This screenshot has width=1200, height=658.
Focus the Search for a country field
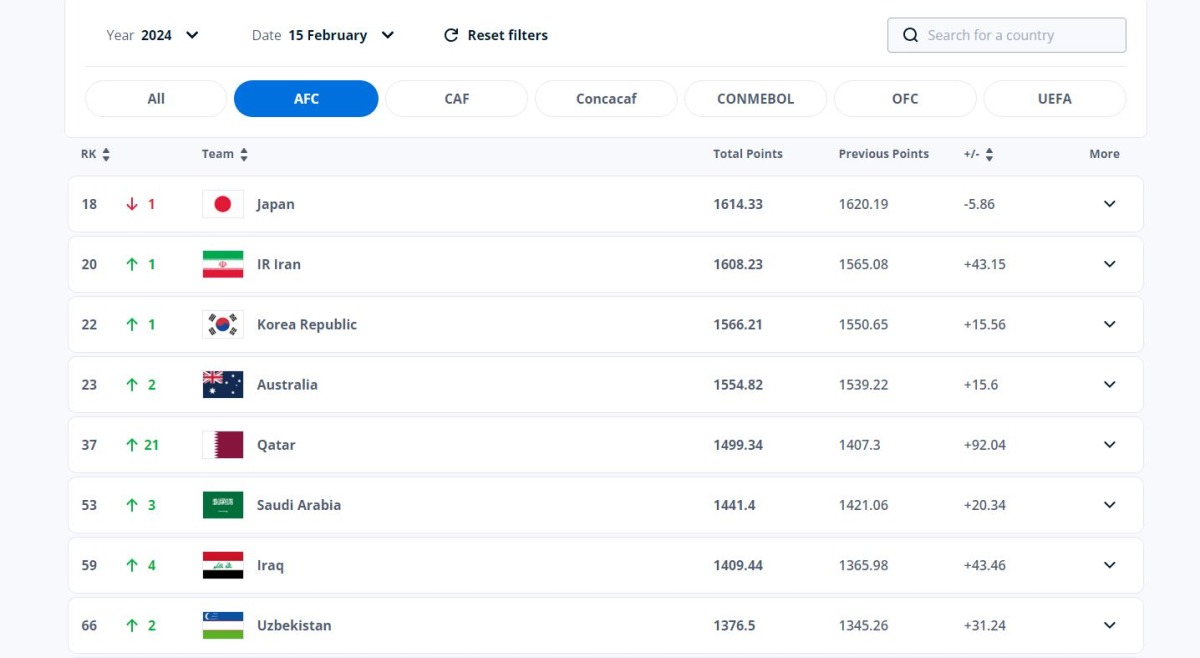coord(1018,35)
